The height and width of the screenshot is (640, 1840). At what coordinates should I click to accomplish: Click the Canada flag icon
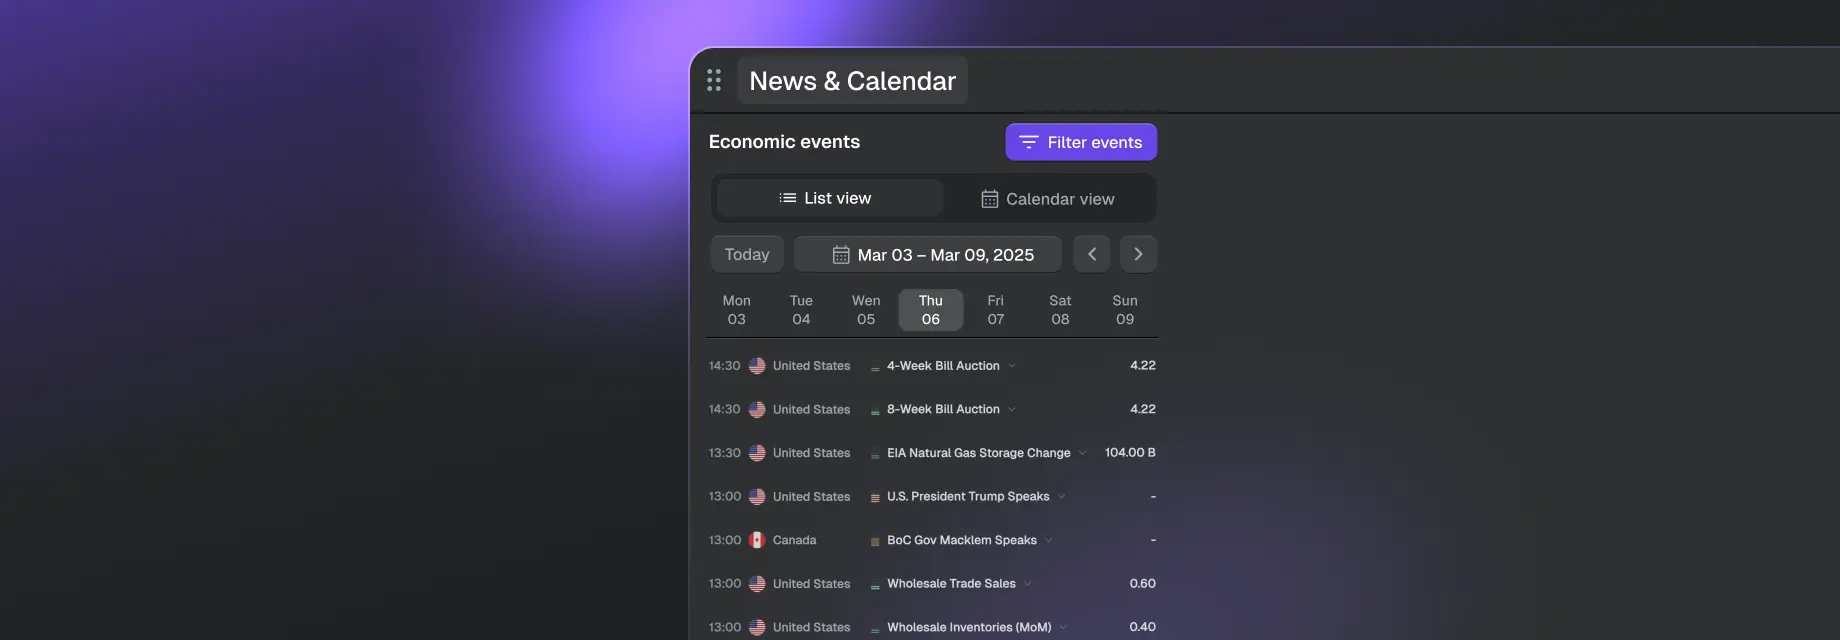click(x=757, y=540)
